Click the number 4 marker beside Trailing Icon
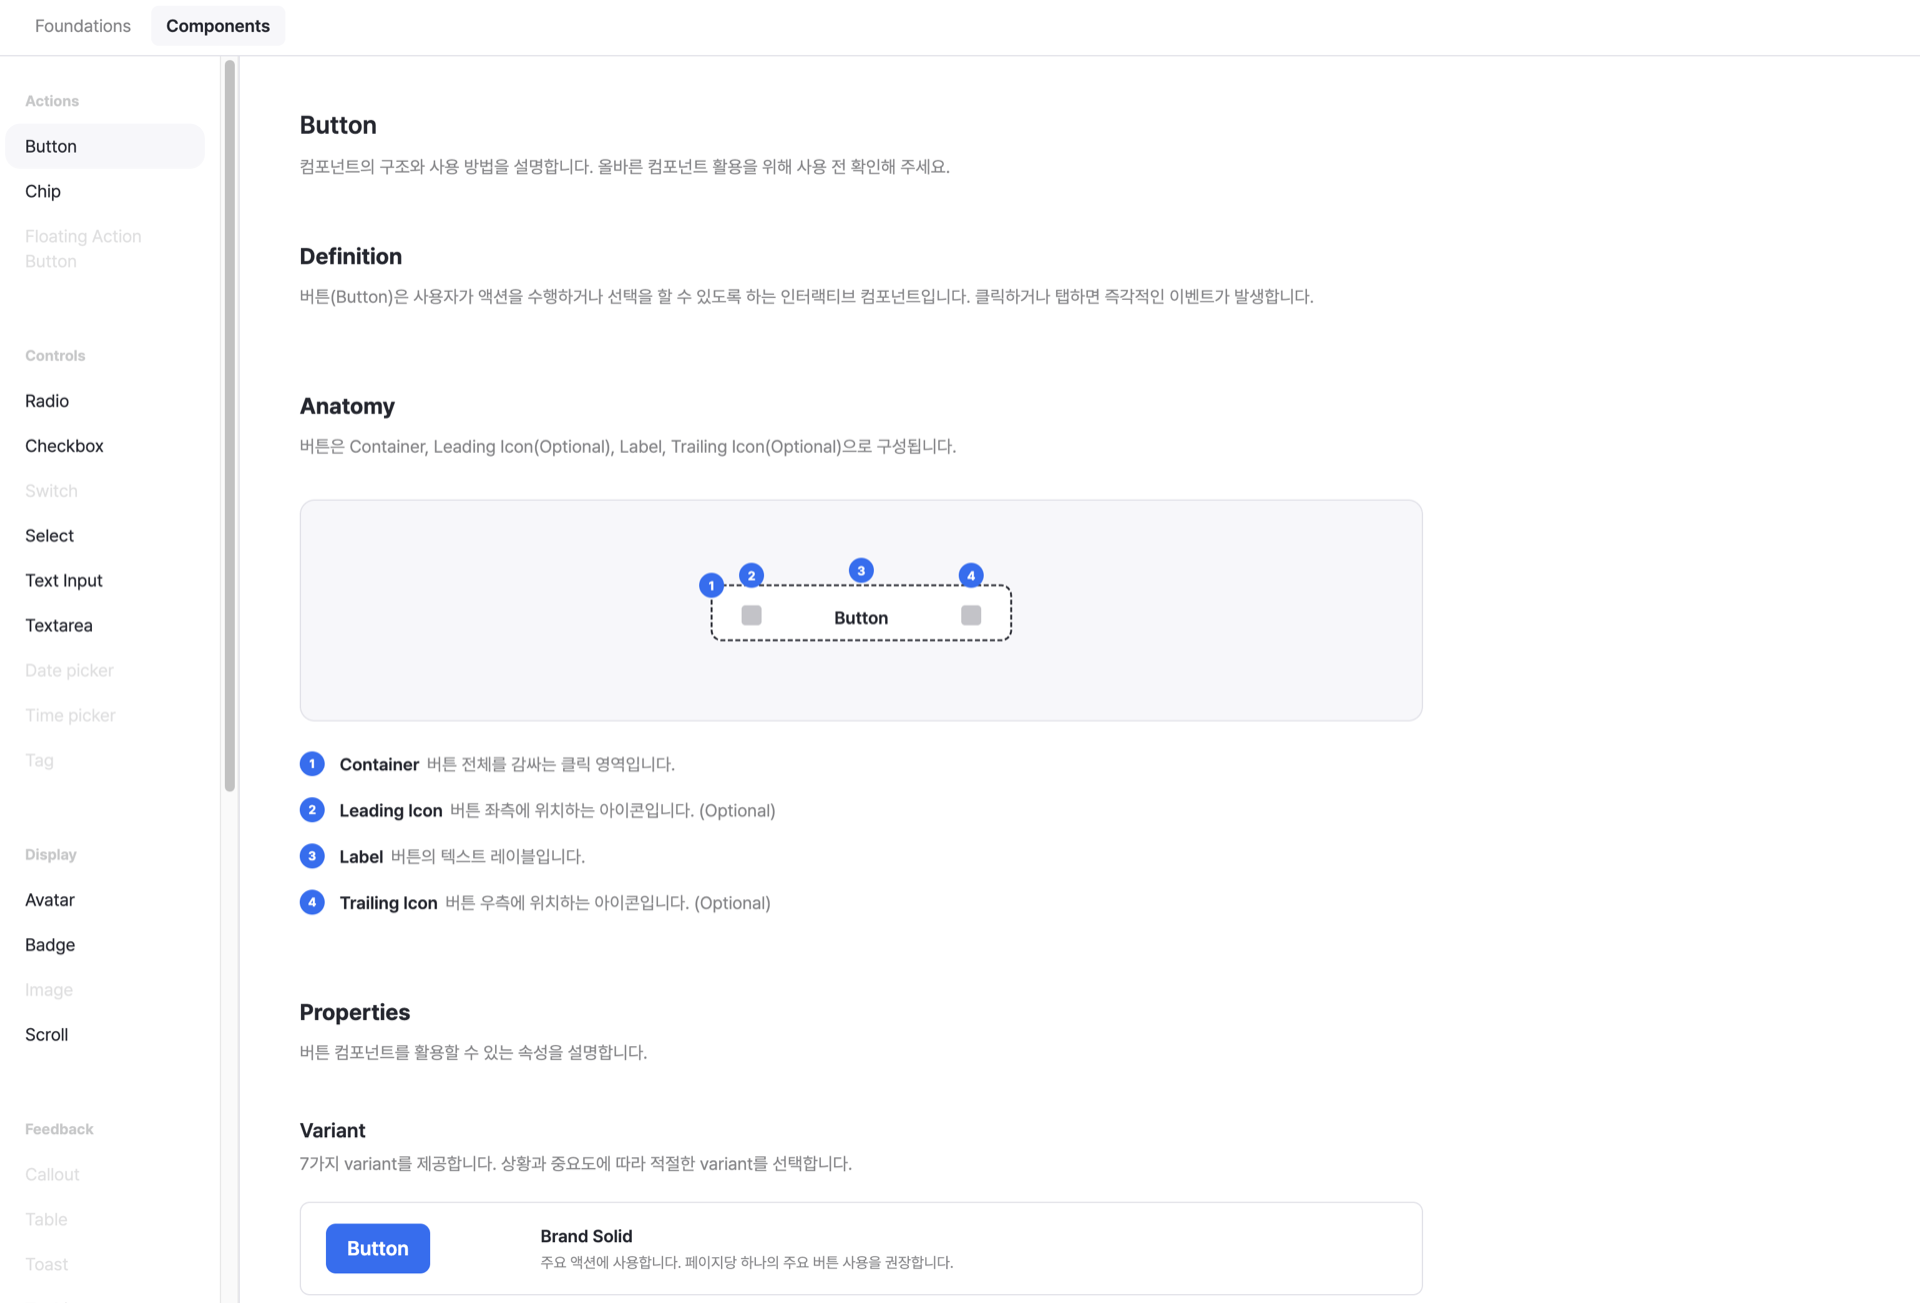The image size is (1920, 1303). pyautogui.click(x=312, y=903)
